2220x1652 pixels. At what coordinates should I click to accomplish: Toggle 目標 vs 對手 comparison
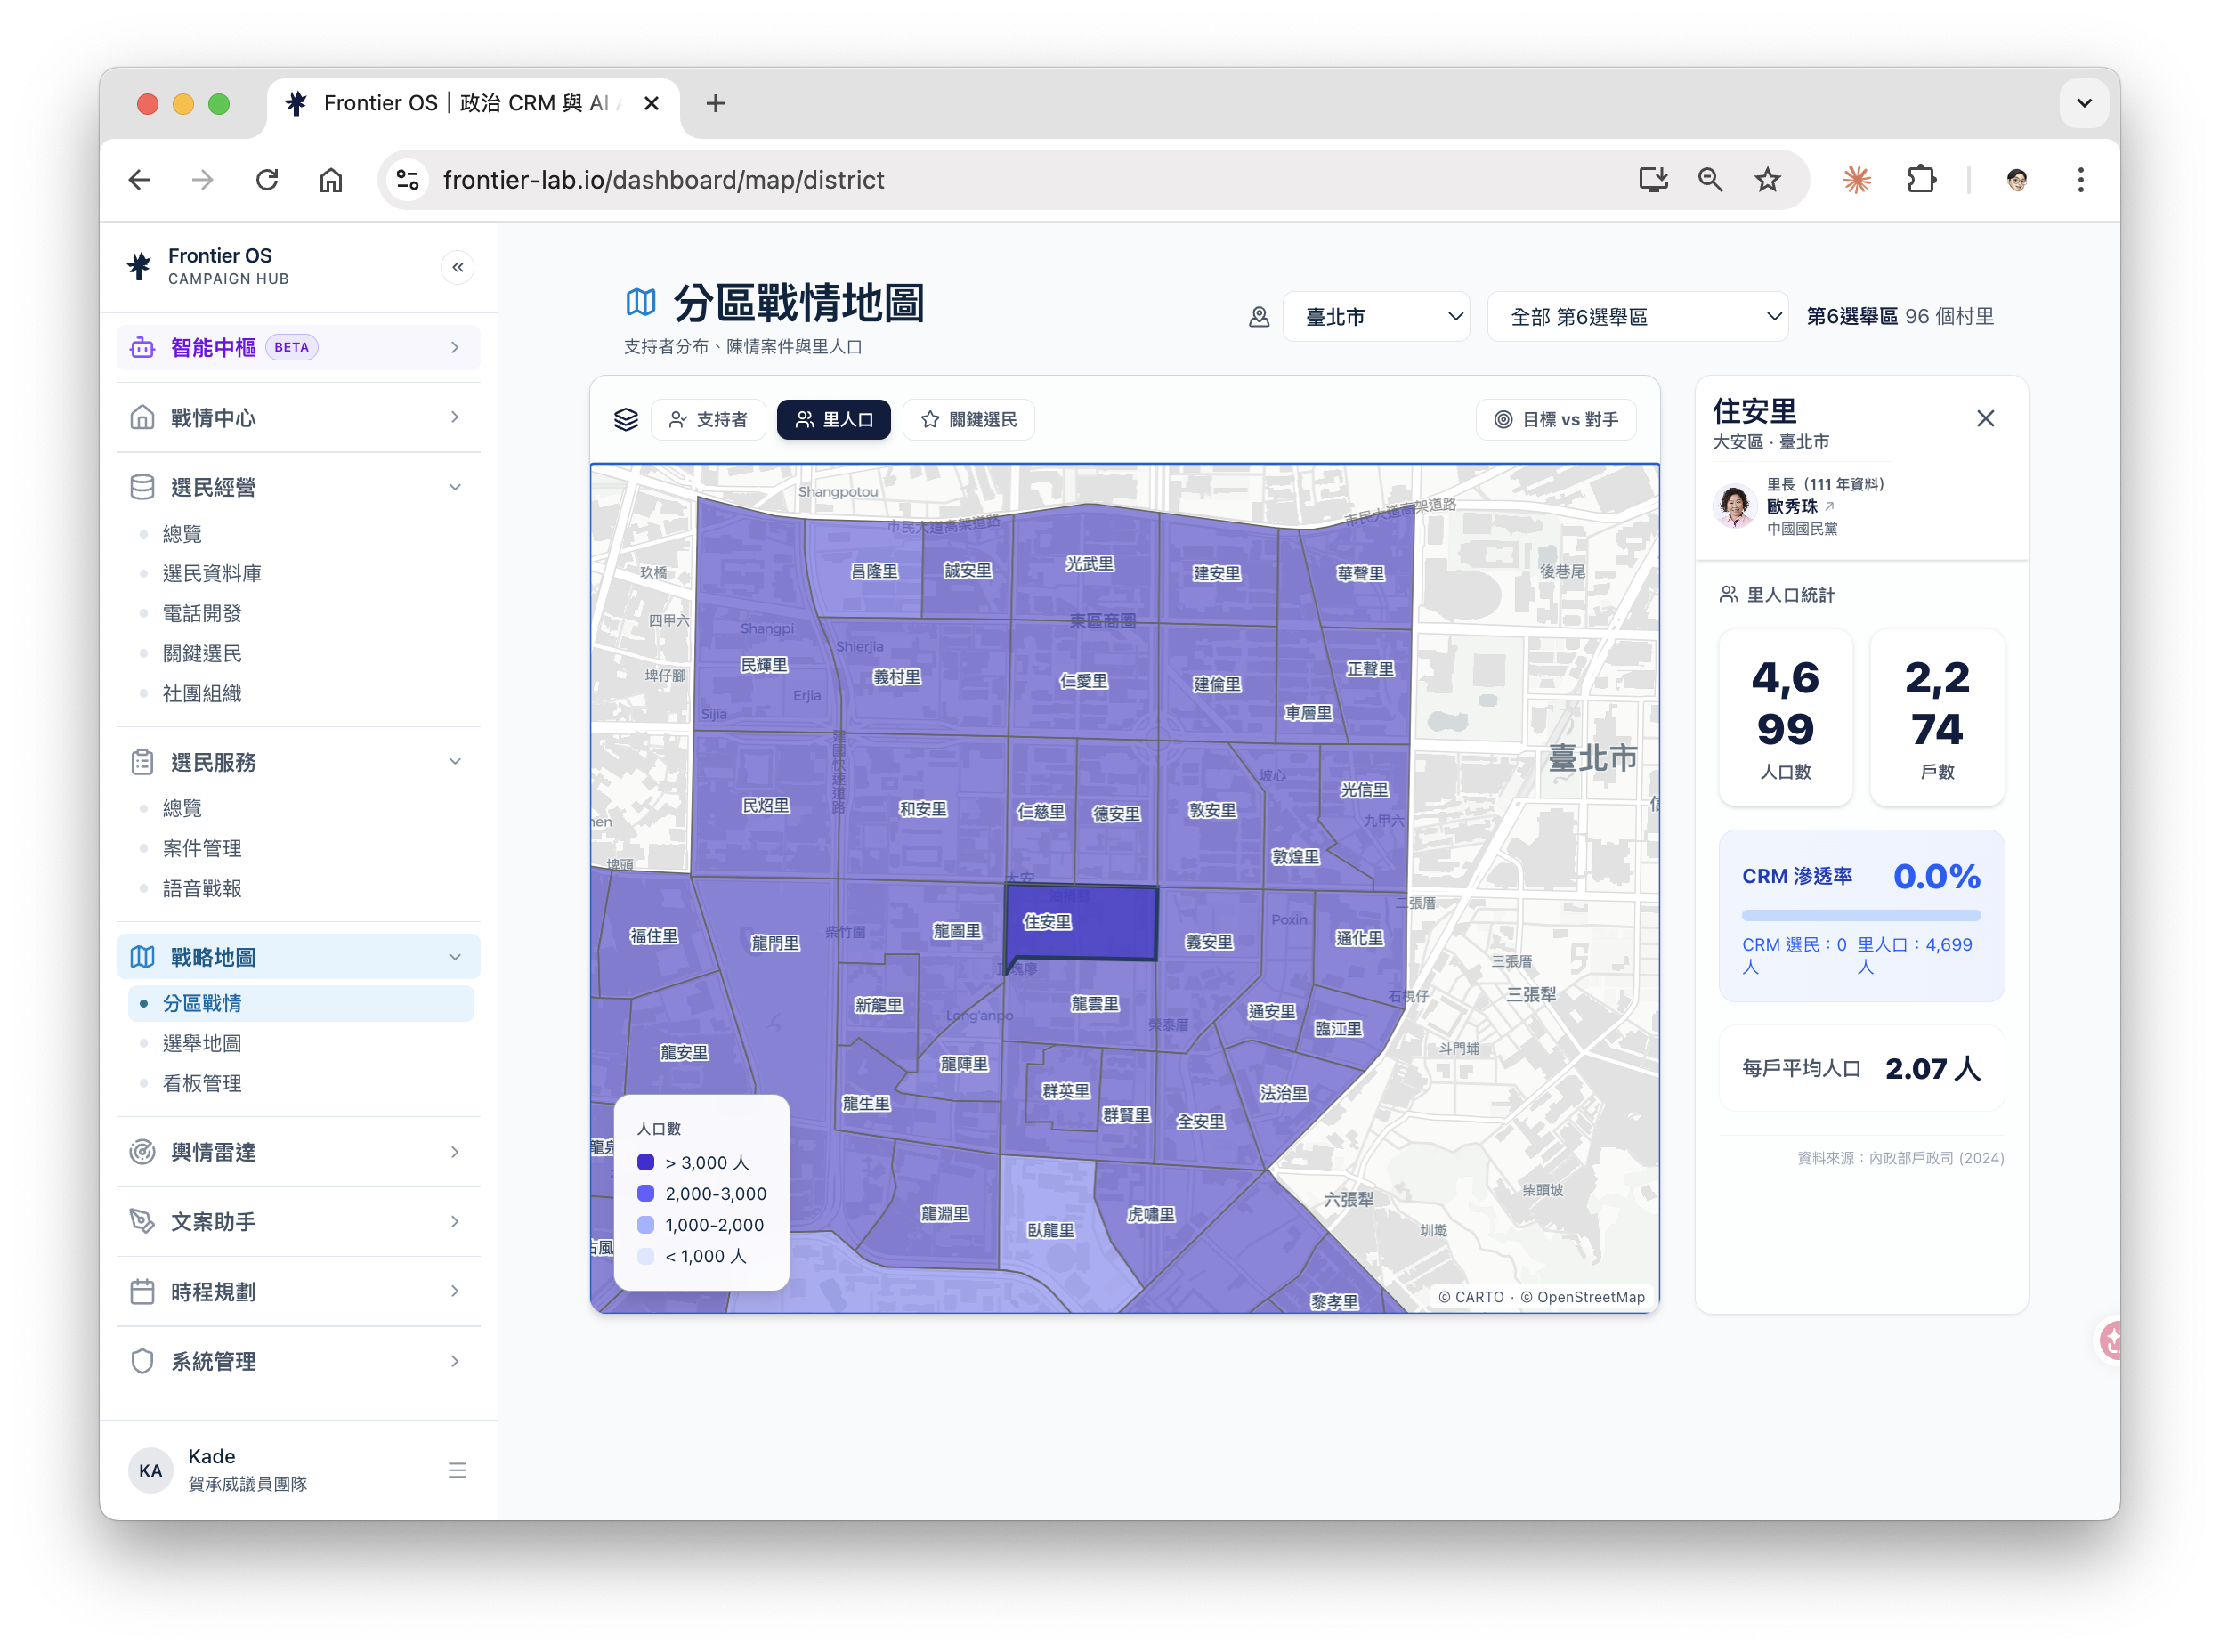(1556, 419)
